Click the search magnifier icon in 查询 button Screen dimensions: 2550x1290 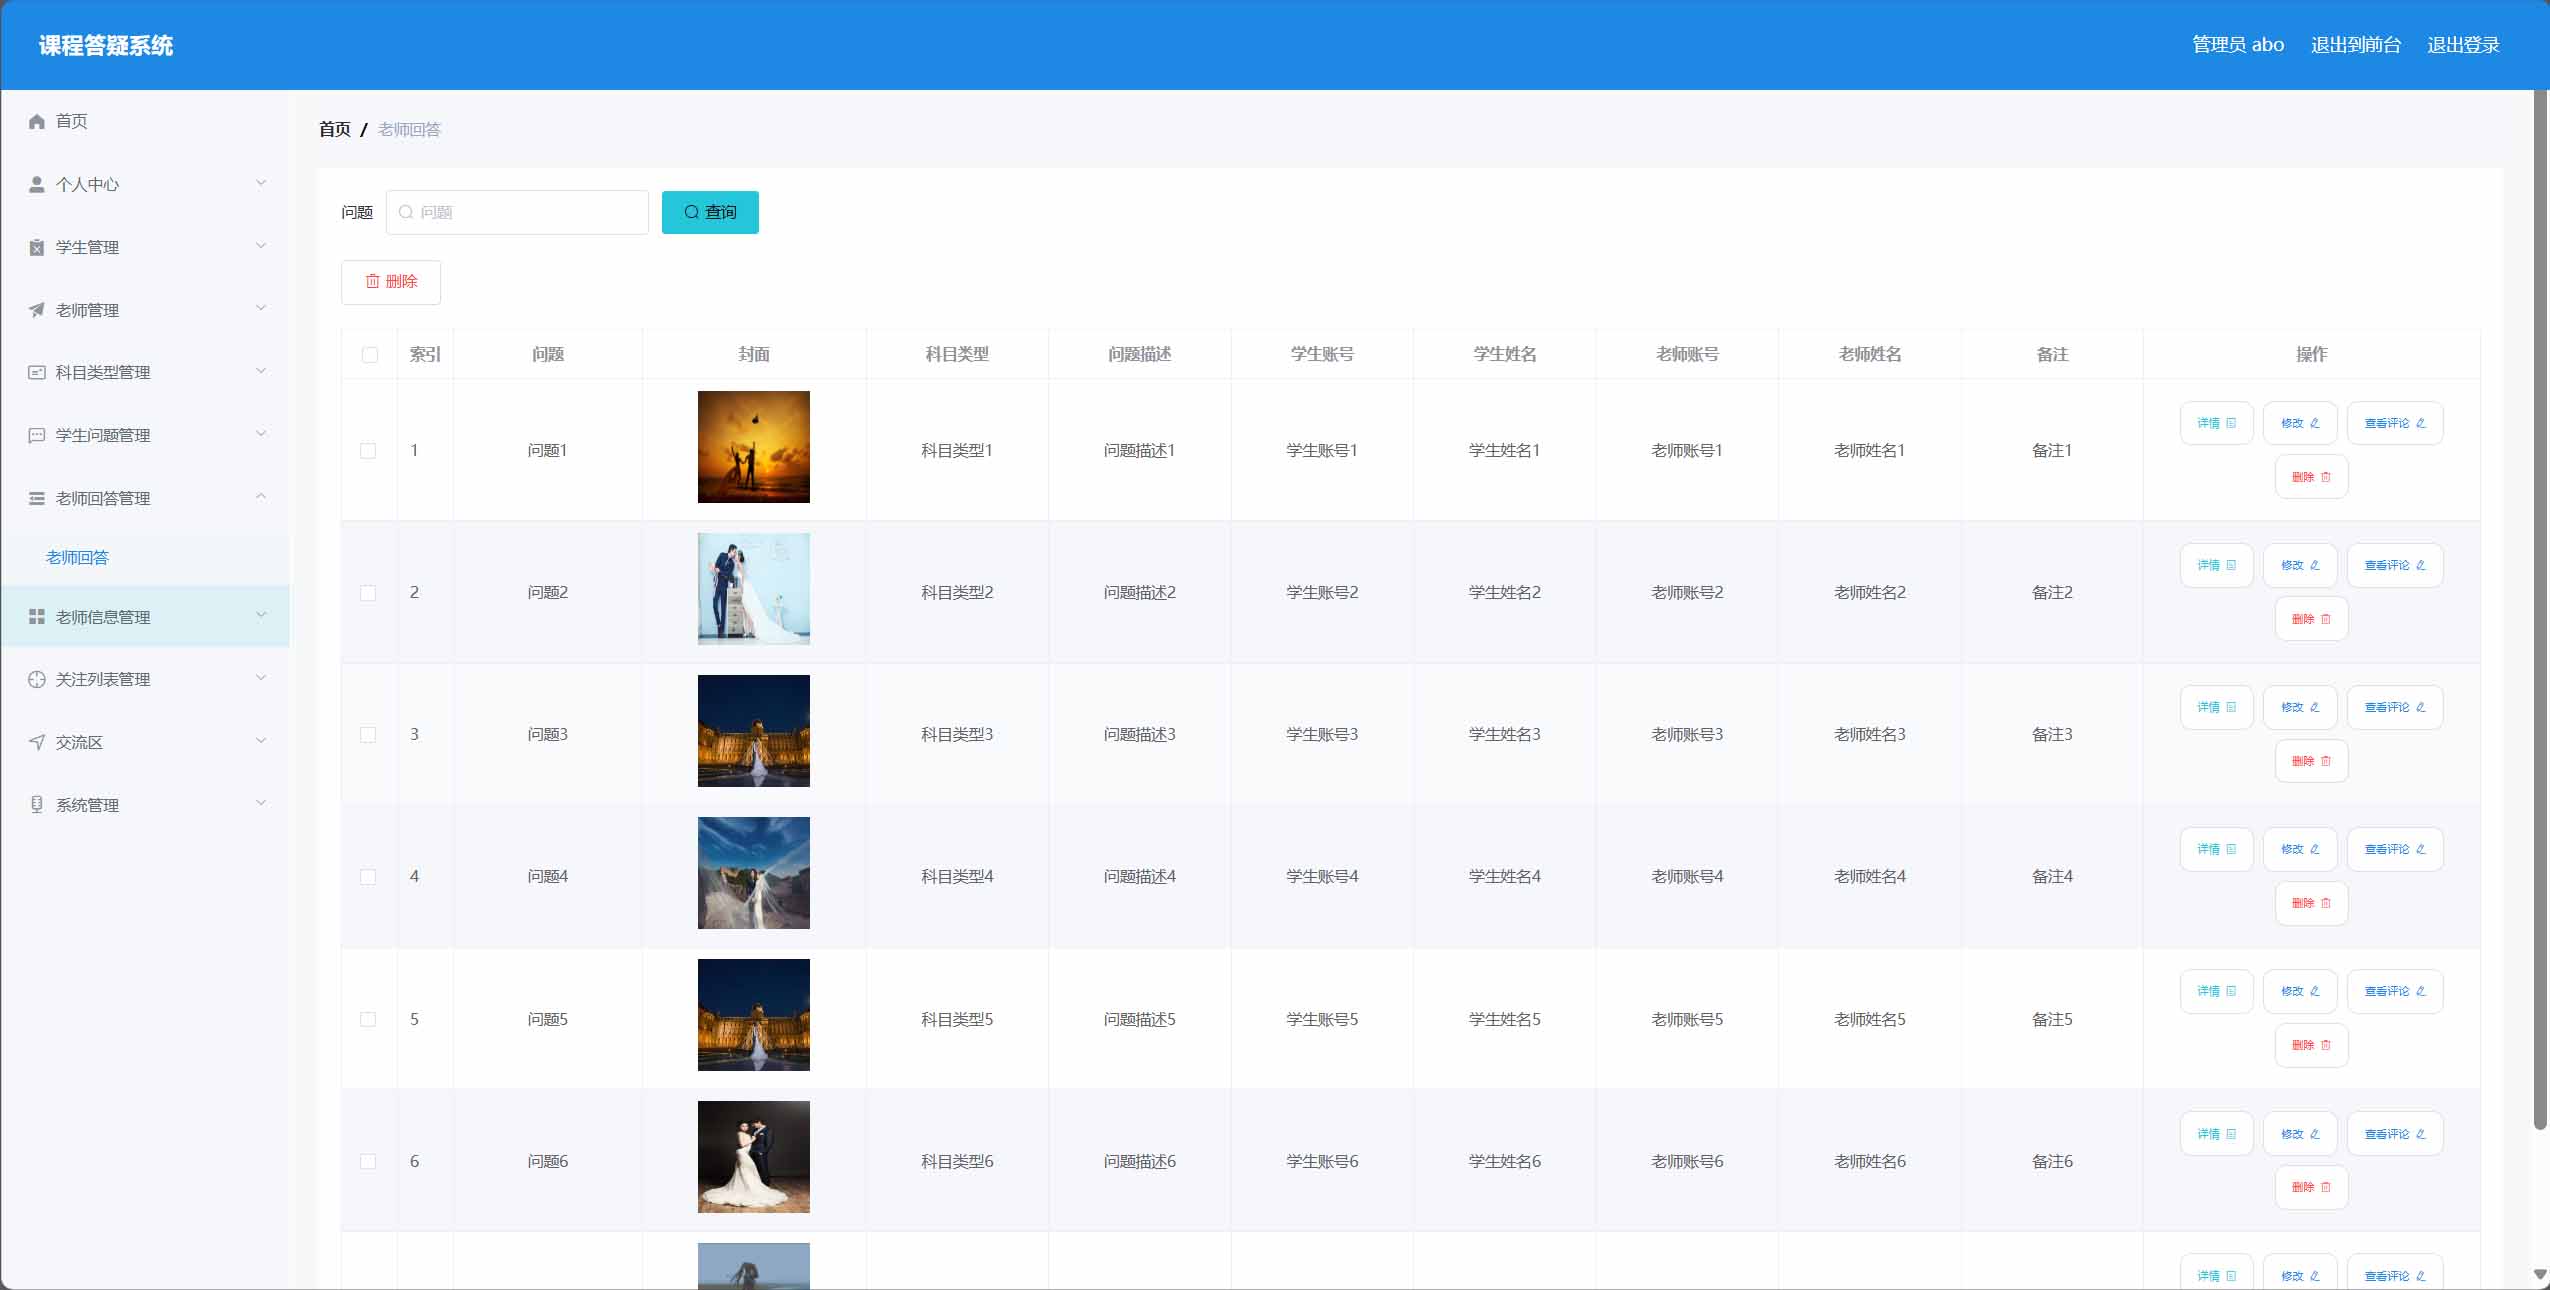[x=691, y=212]
